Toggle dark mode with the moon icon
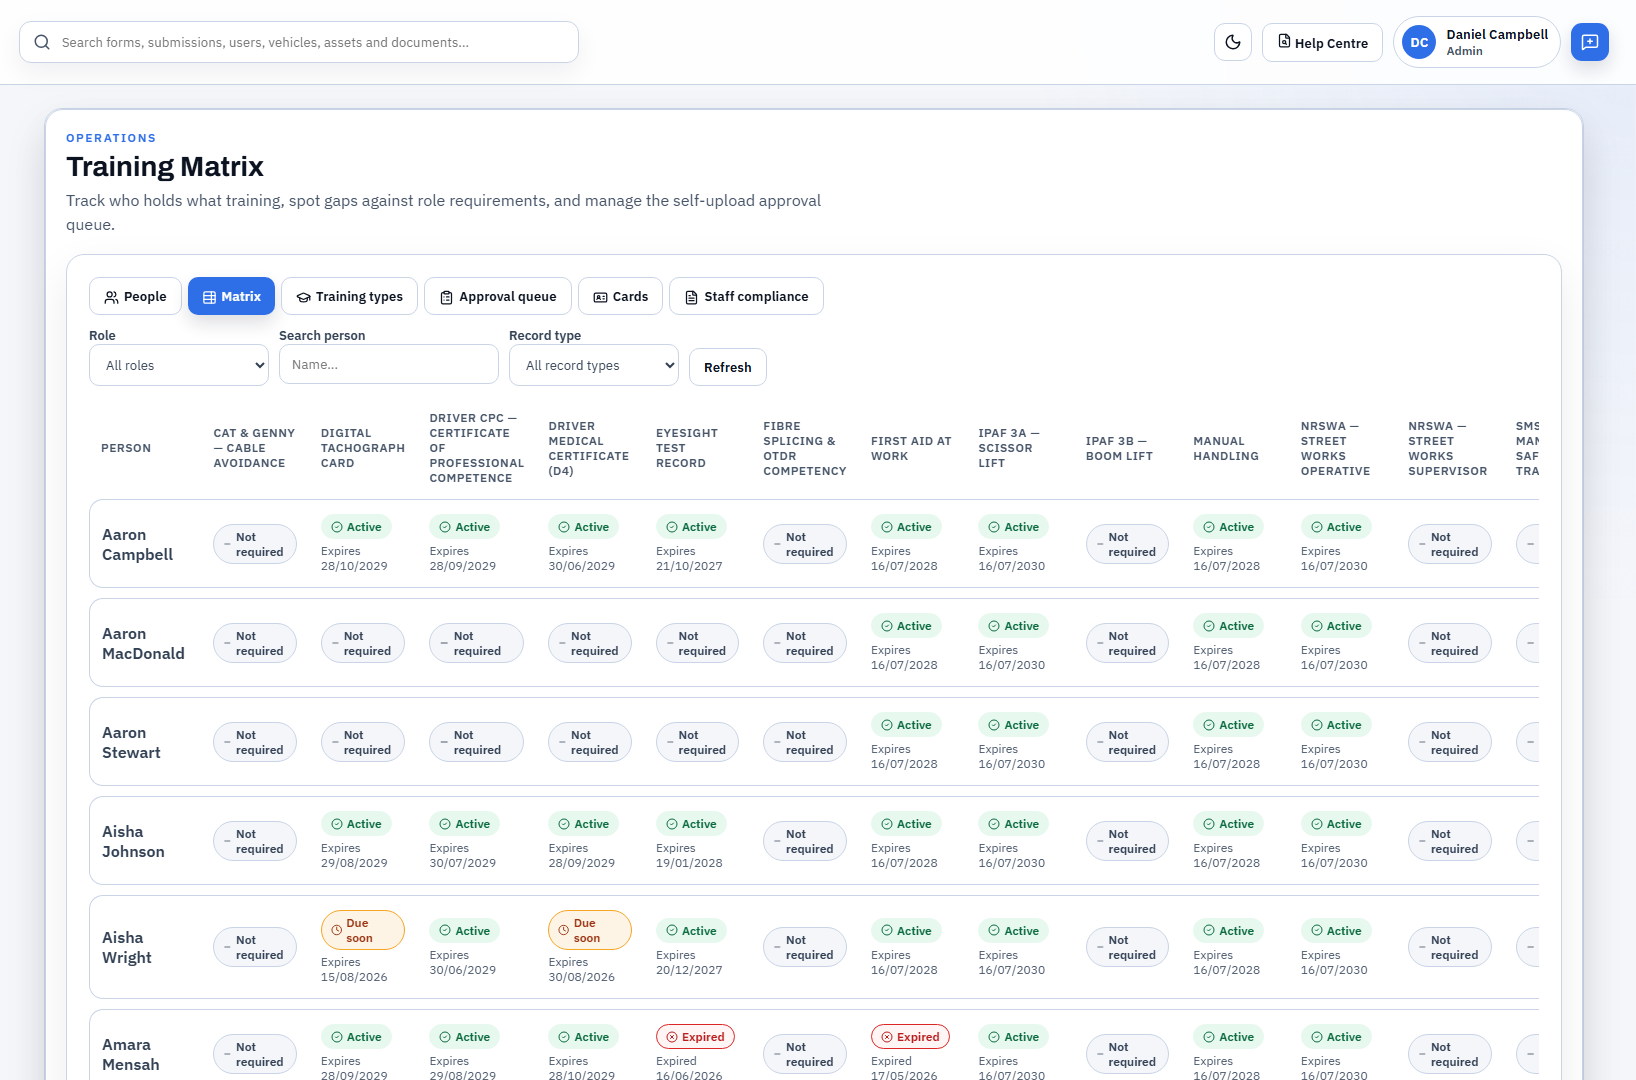 coord(1233,42)
